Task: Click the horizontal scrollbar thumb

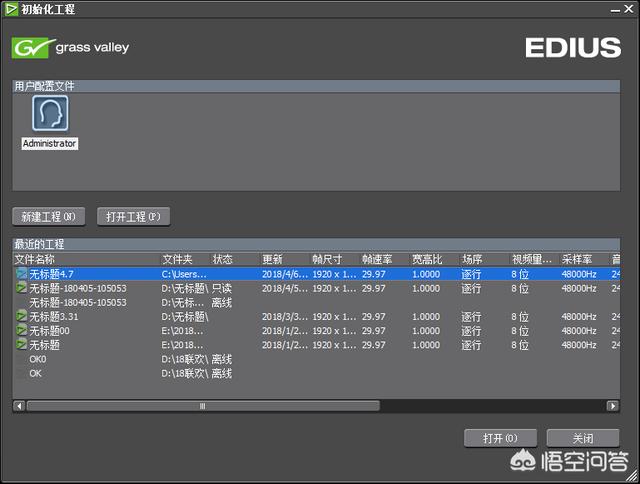Action: pos(203,406)
